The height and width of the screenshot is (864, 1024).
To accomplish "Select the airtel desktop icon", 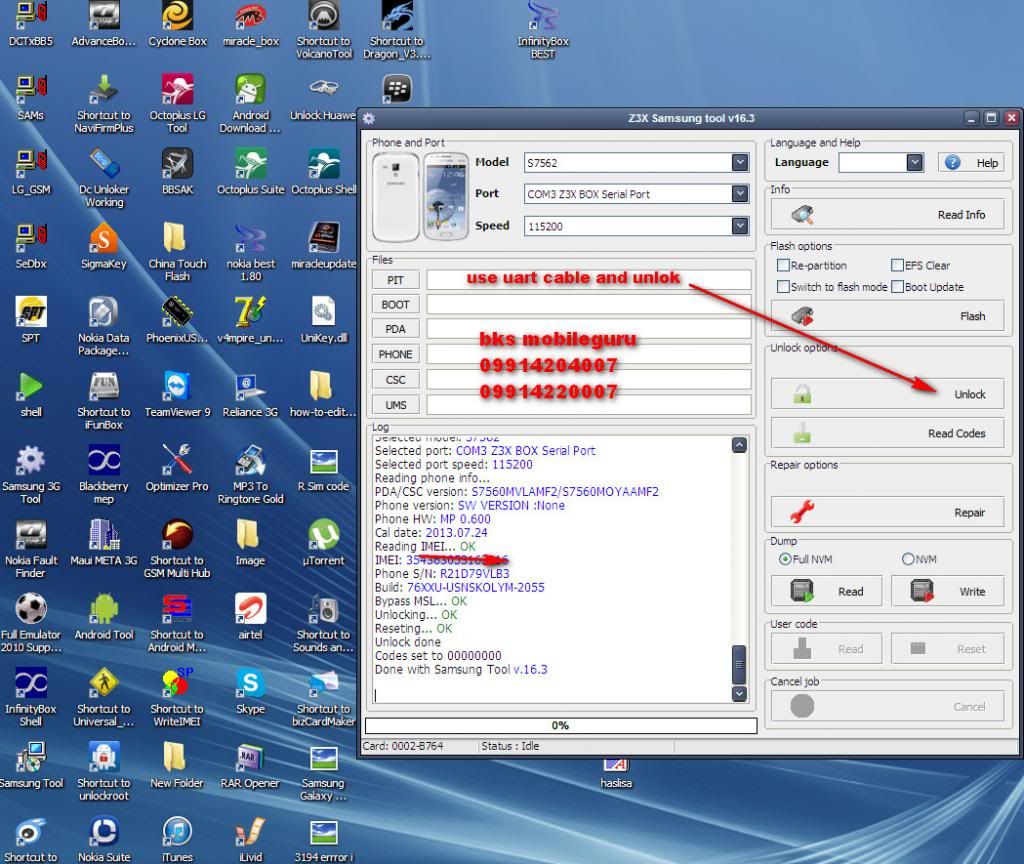I will (250, 616).
